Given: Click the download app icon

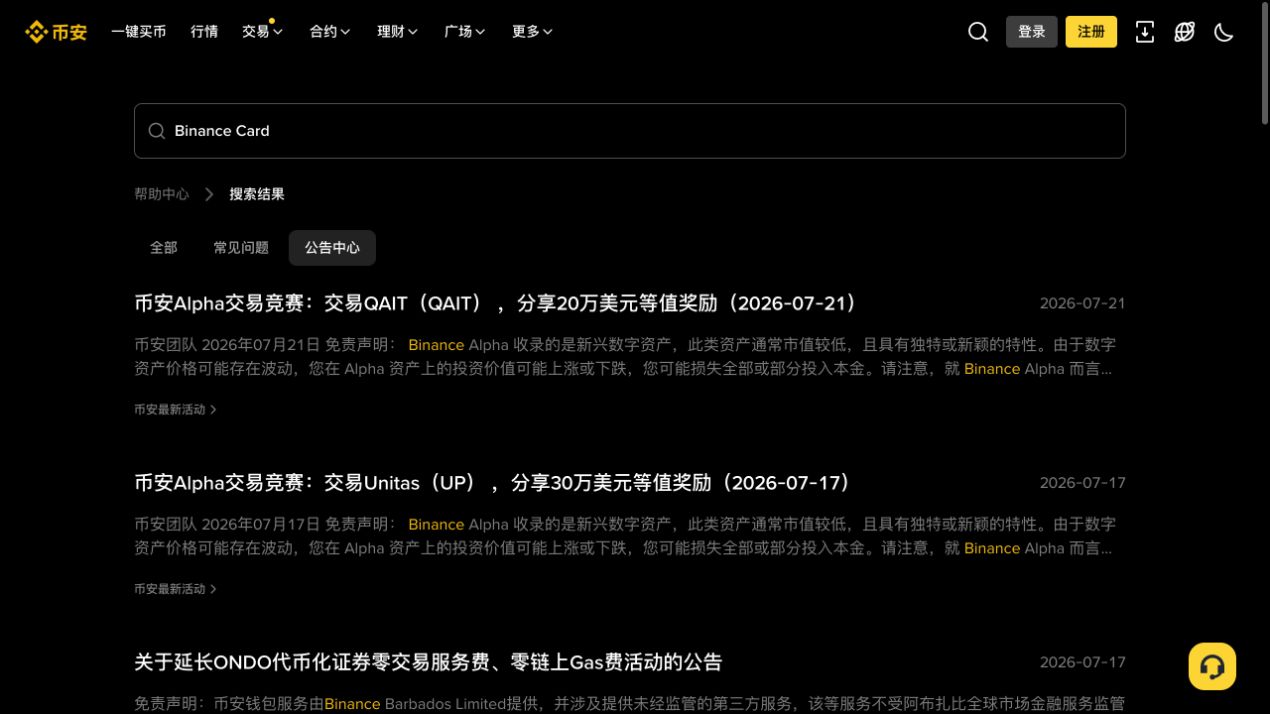Looking at the screenshot, I should point(1145,32).
